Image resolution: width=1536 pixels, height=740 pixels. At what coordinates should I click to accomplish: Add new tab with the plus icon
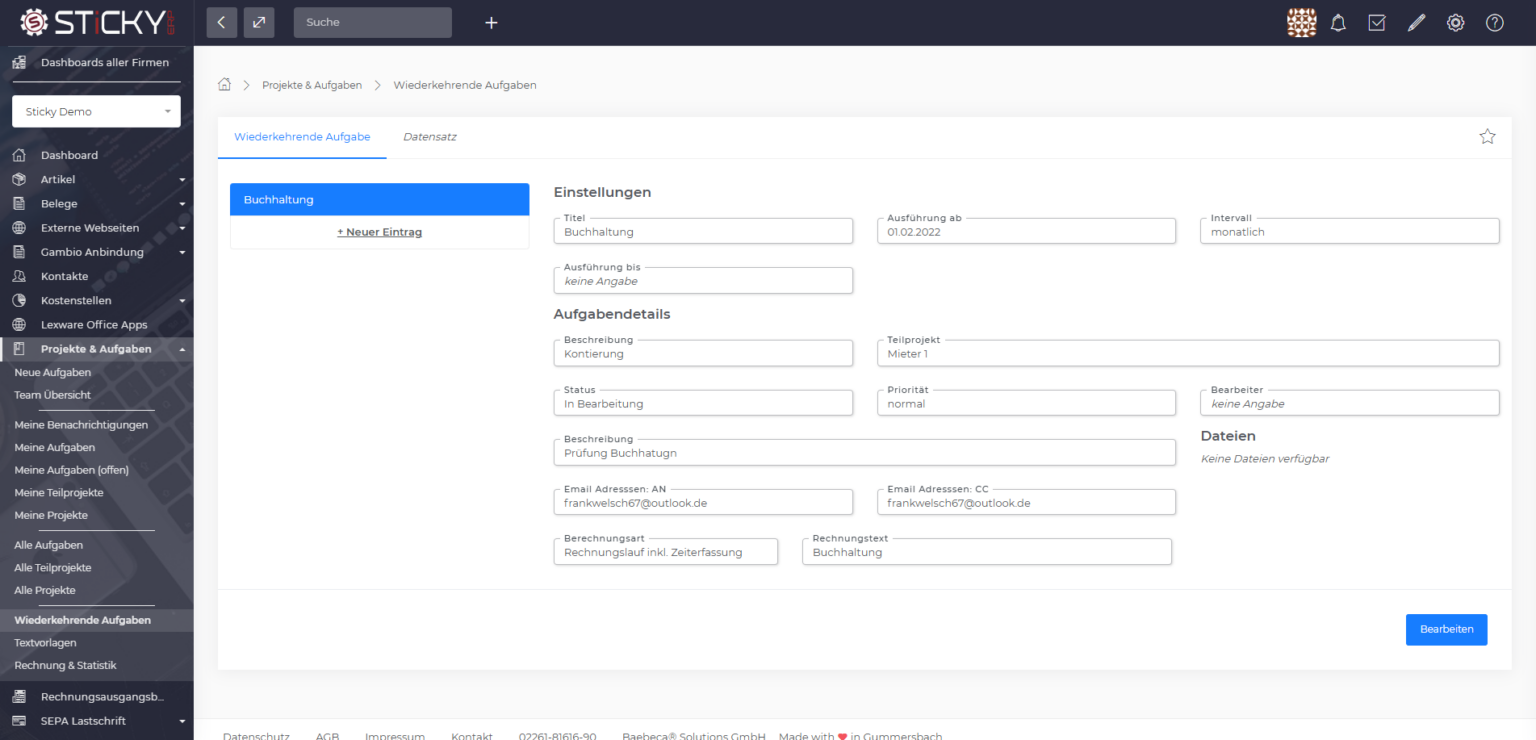[491, 22]
